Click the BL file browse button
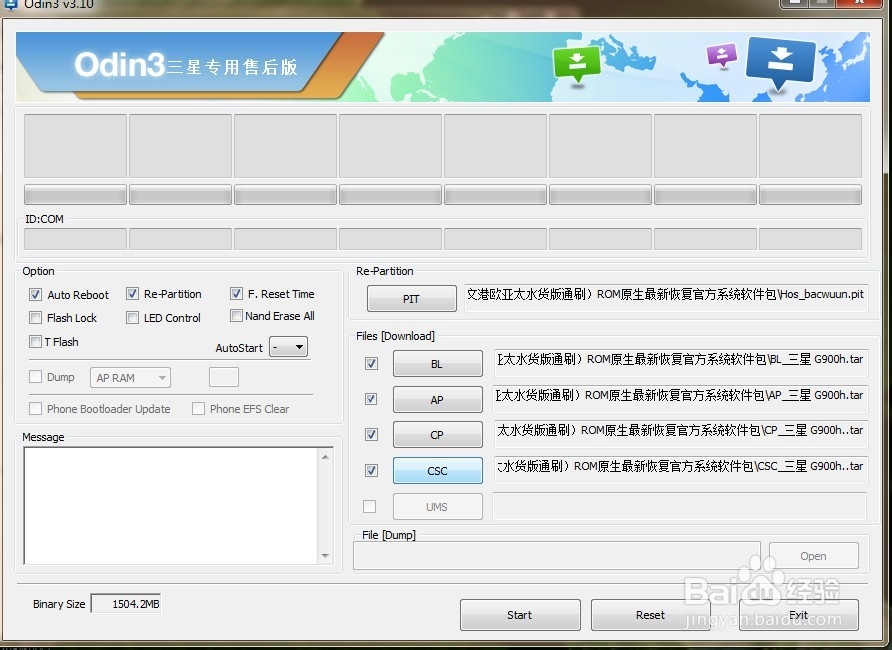Image resolution: width=892 pixels, height=650 pixels. coord(437,363)
